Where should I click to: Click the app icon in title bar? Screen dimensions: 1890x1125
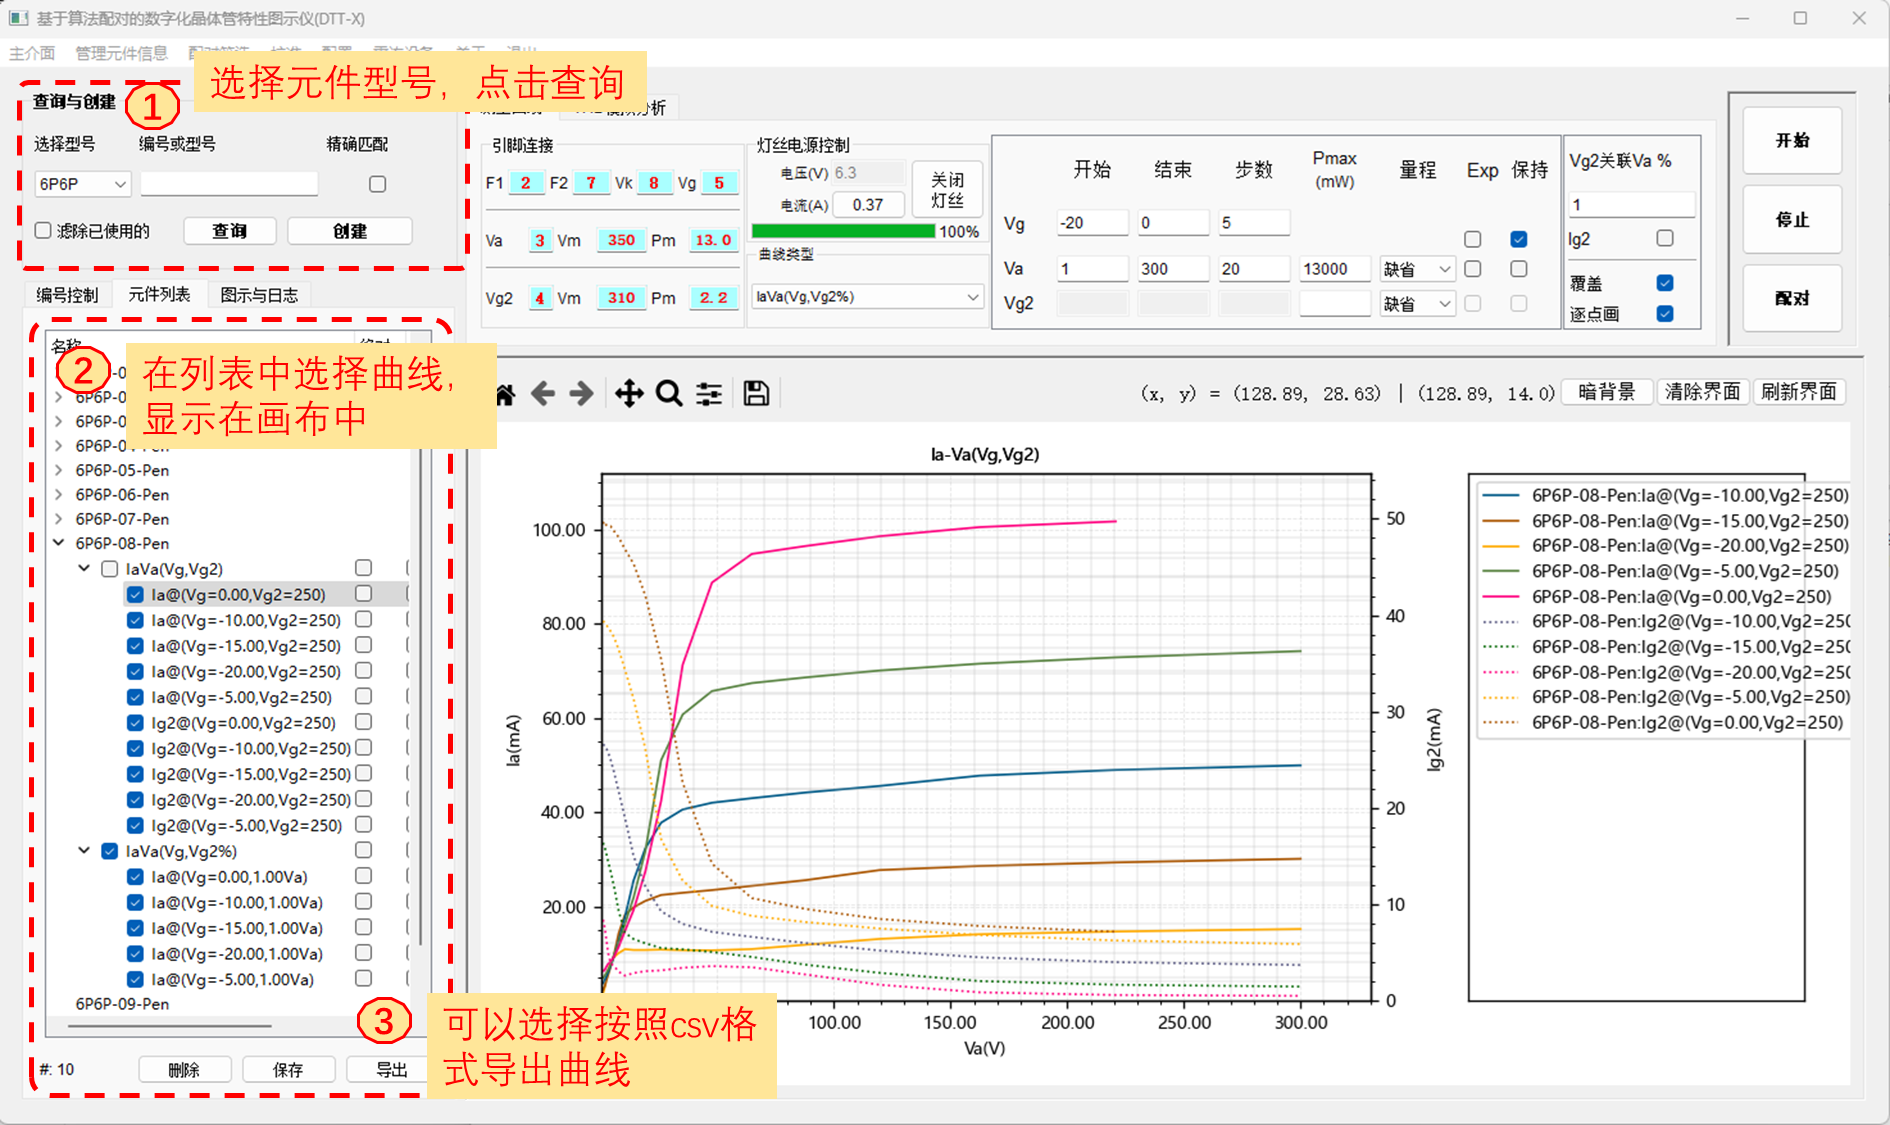pos(18,18)
